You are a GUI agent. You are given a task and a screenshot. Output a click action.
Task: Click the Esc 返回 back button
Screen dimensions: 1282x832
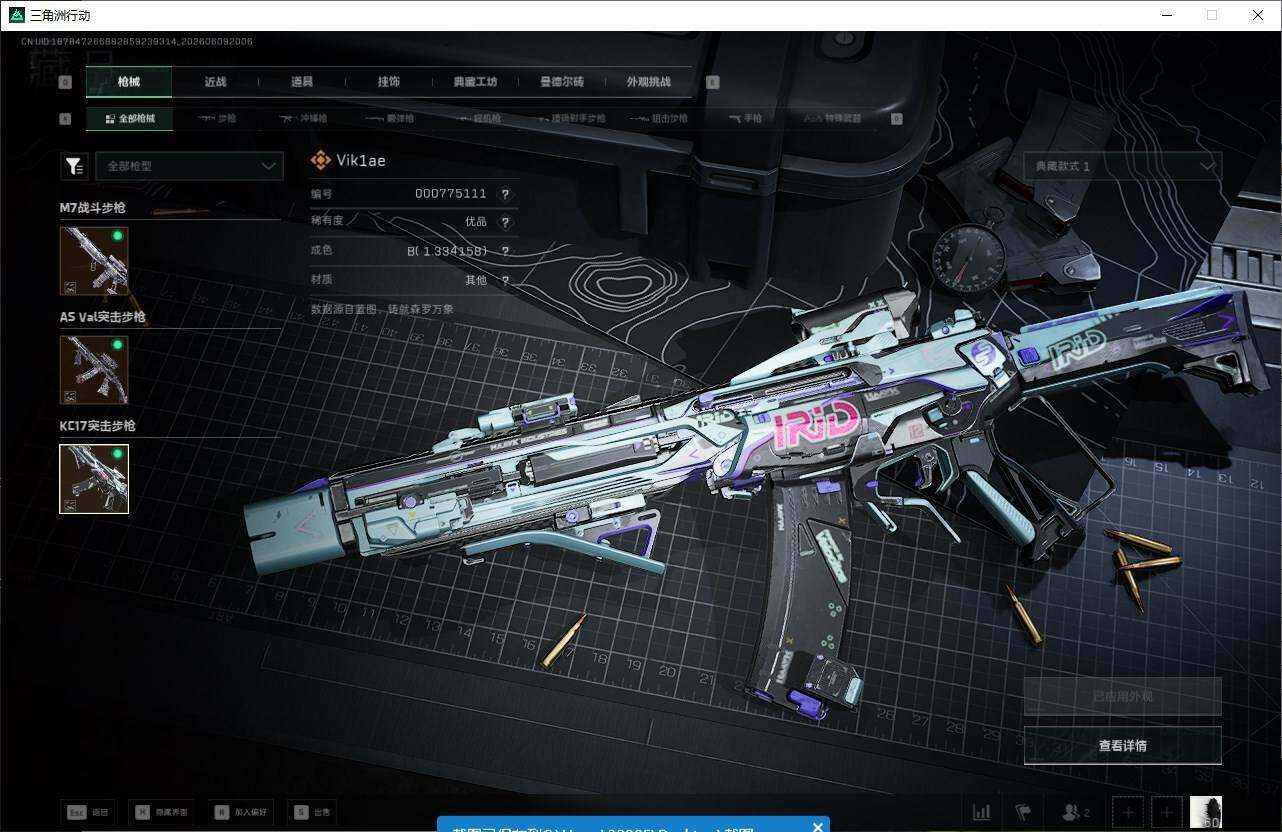[x=88, y=812]
